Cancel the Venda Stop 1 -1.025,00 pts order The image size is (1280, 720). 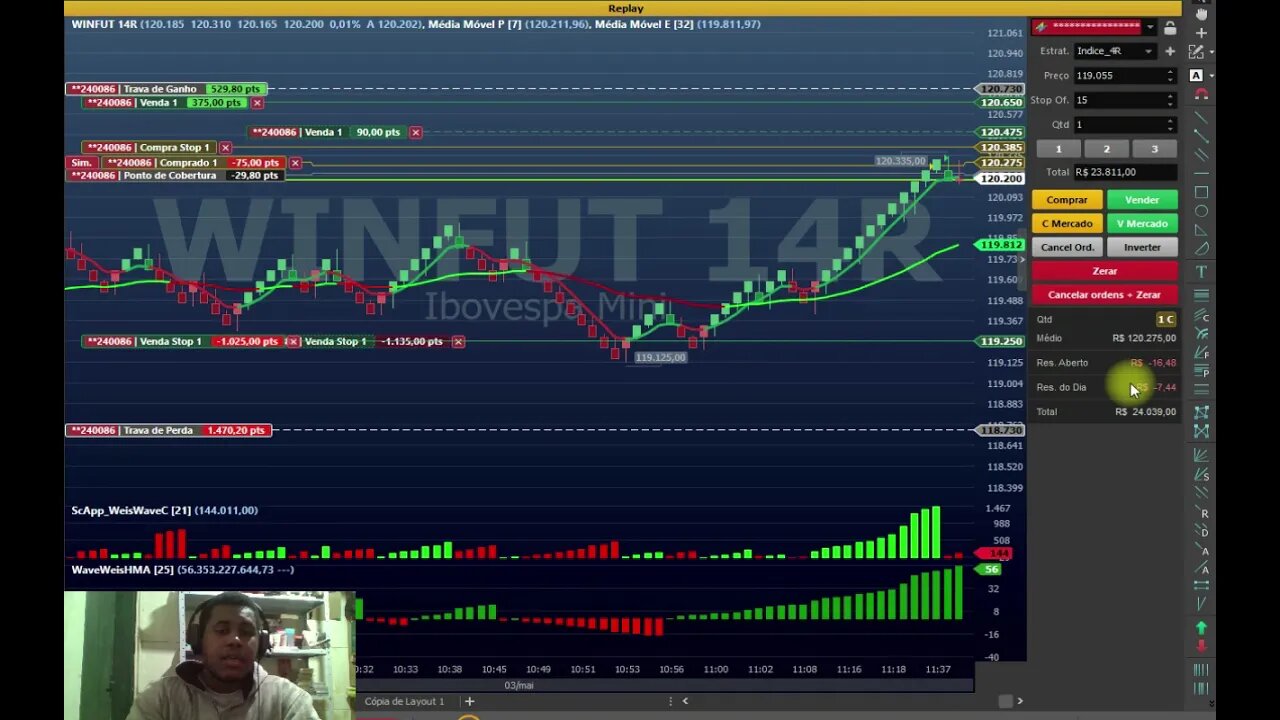pyautogui.click(x=291, y=341)
